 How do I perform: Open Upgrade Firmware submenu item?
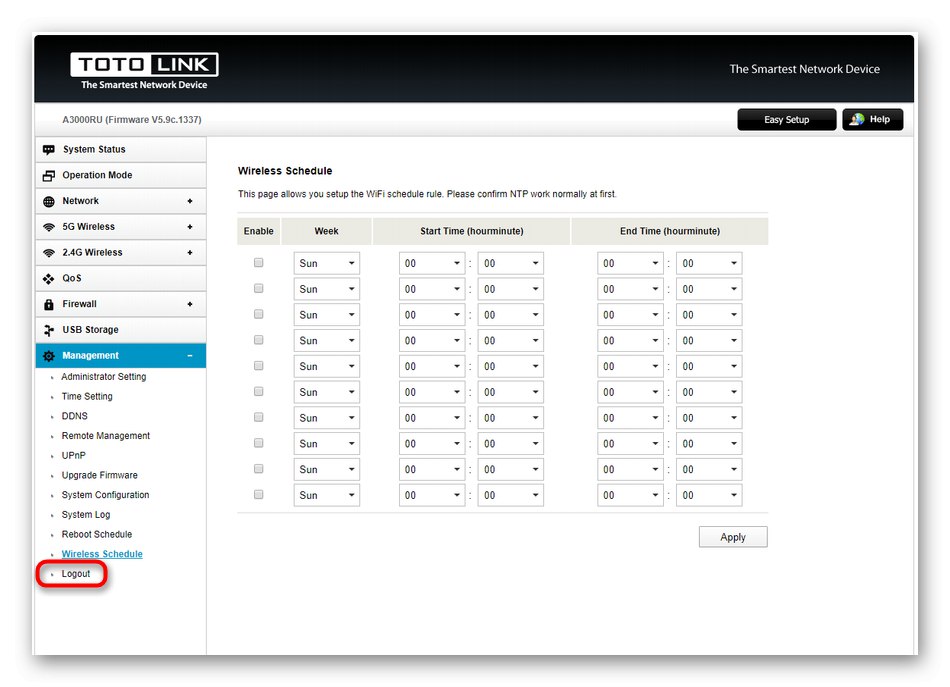pyautogui.click(x=99, y=475)
